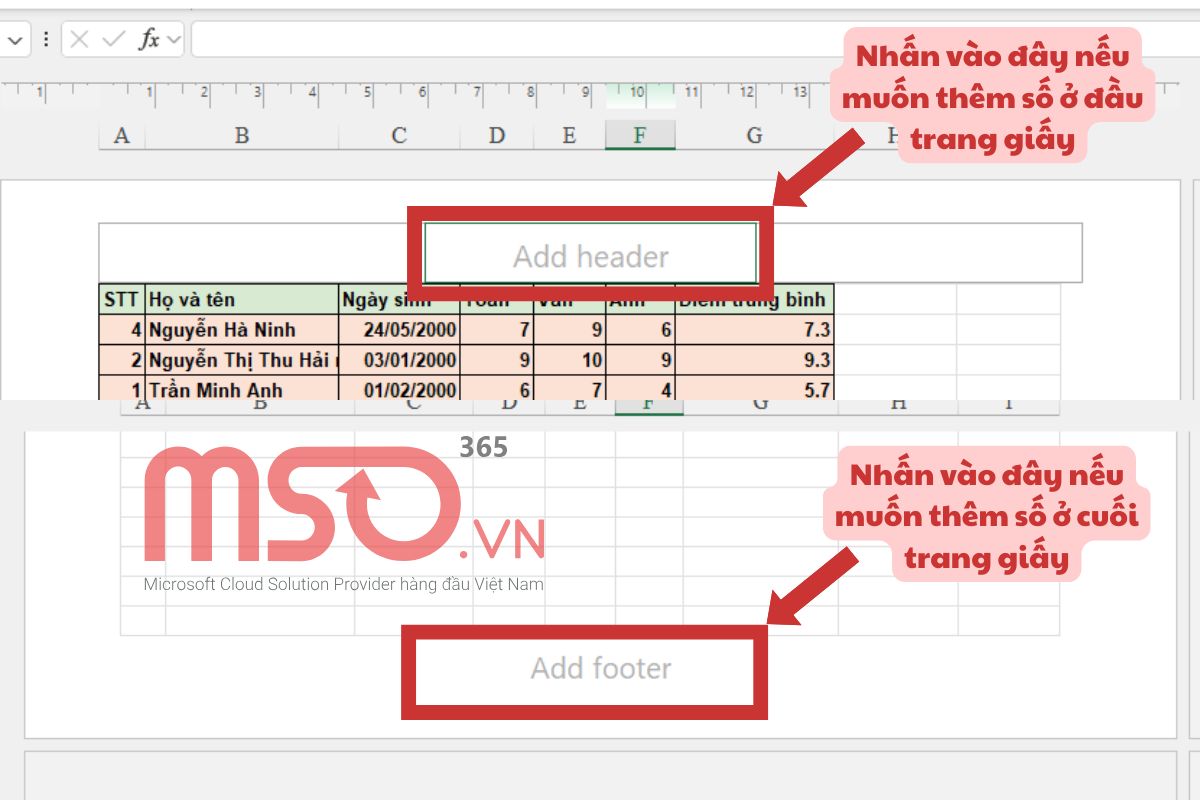The width and height of the screenshot is (1200, 800).
Task: Select the left header section box
Action: (262, 253)
